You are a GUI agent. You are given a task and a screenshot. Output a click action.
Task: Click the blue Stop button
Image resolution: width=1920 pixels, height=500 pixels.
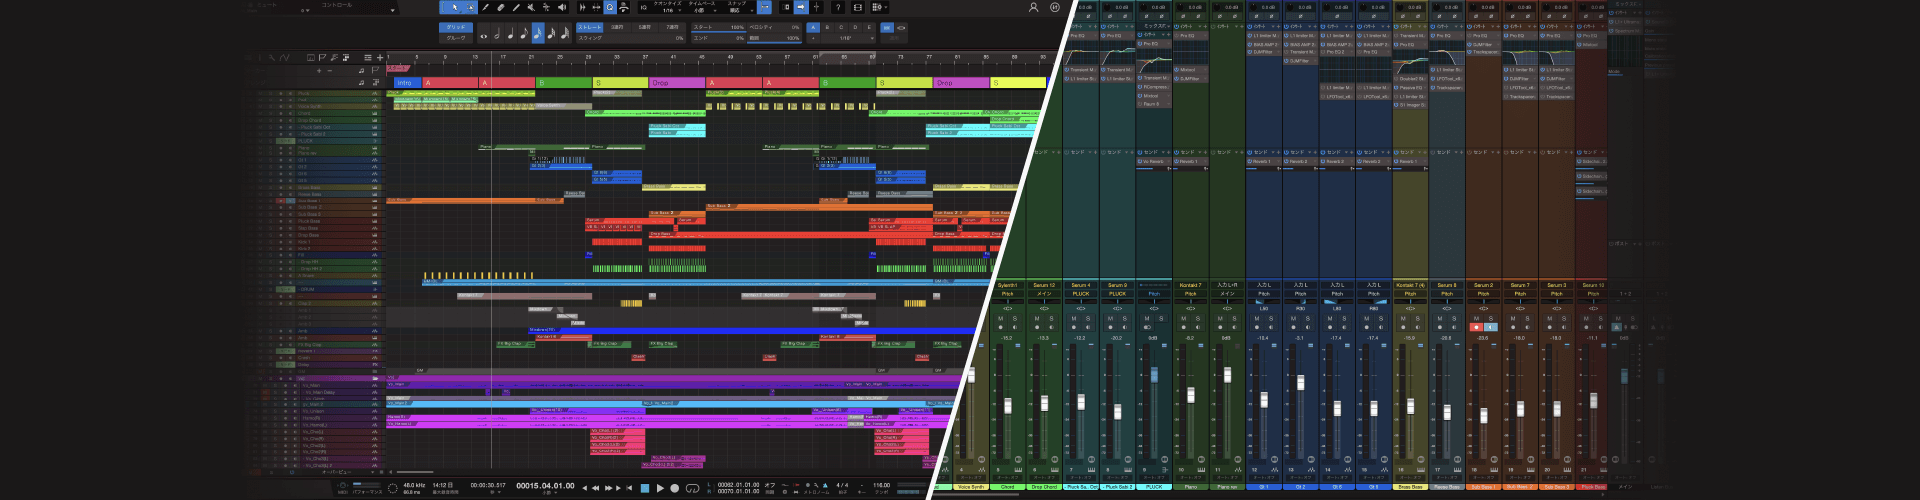tap(645, 488)
